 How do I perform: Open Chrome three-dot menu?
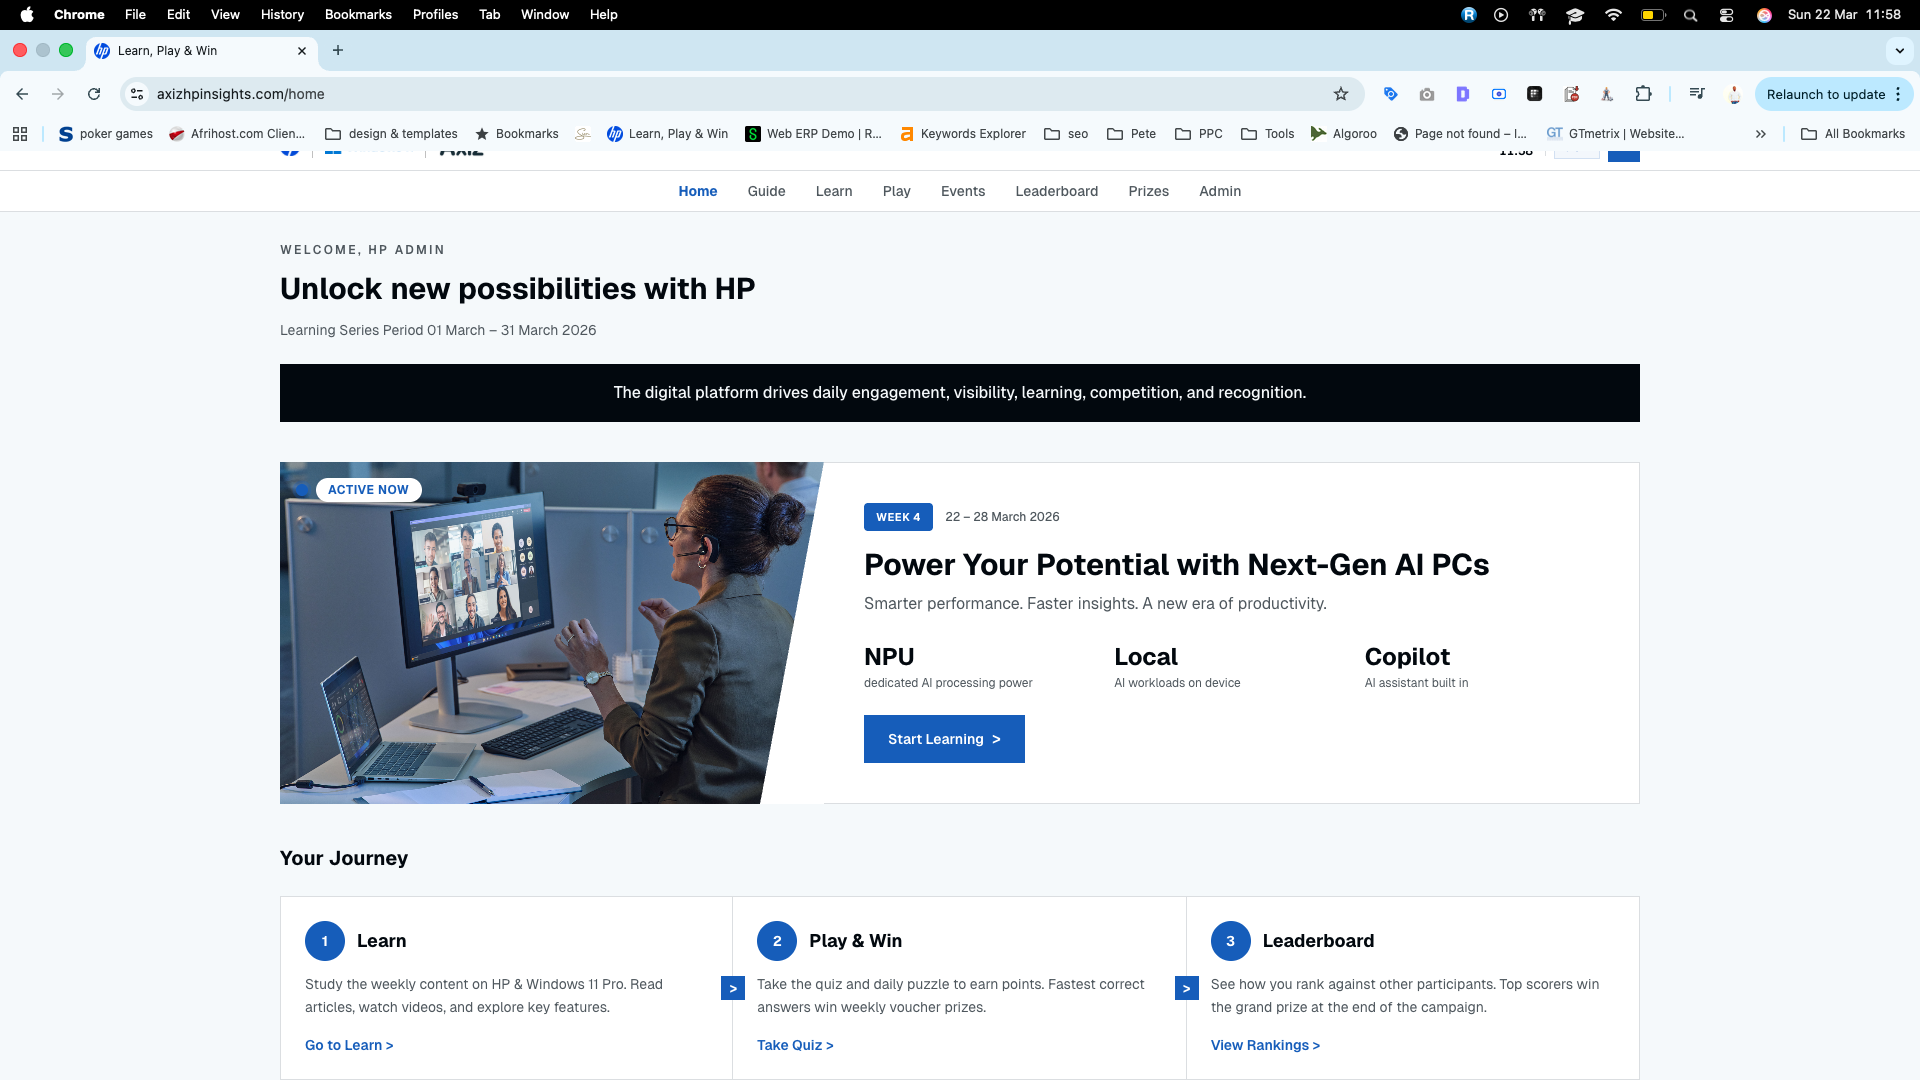1898,94
